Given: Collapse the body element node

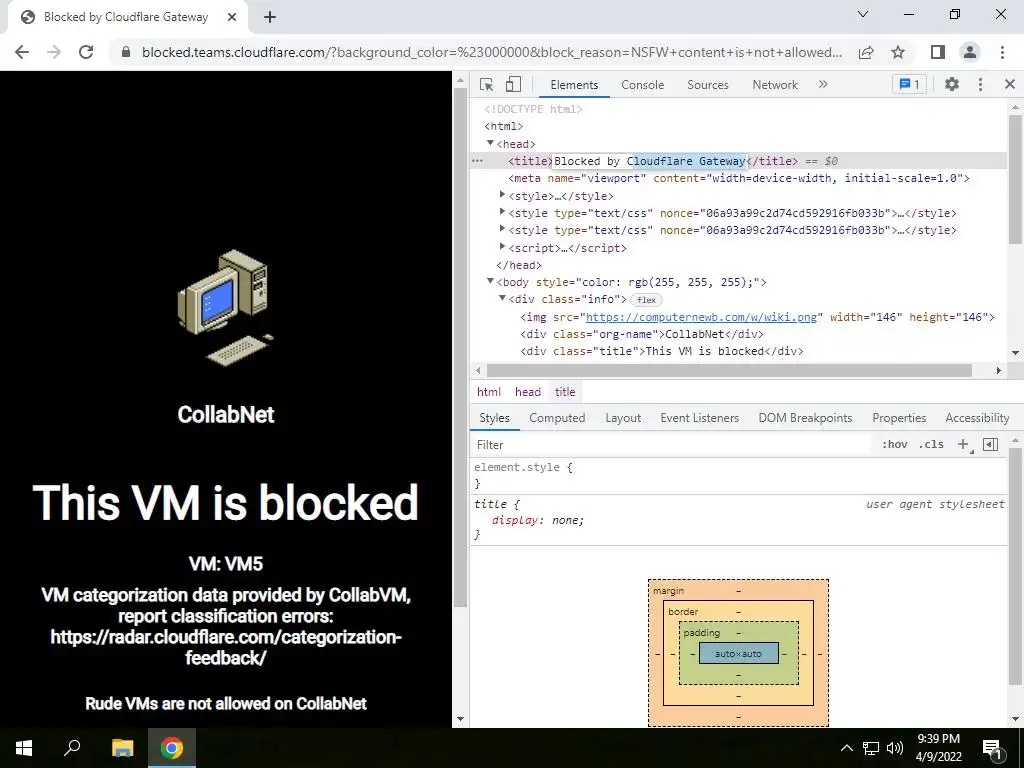Looking at the screenshot, I should coord(490,281).
